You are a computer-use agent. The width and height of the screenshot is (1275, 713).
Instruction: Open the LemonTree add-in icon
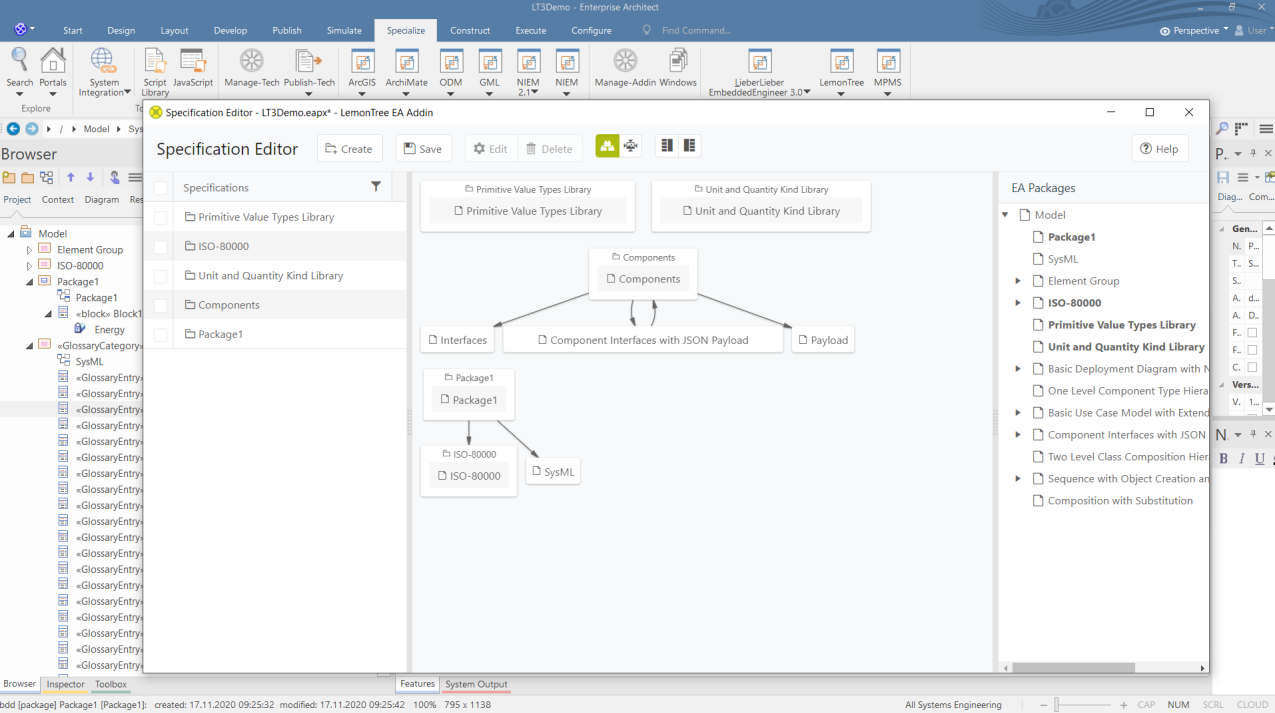(x=841, y=62)
